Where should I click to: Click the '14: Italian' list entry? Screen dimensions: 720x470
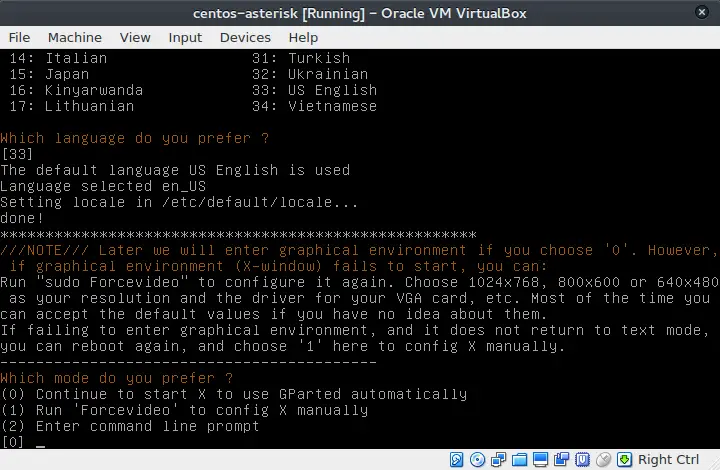pyautogui.click(x=58, y=58)
